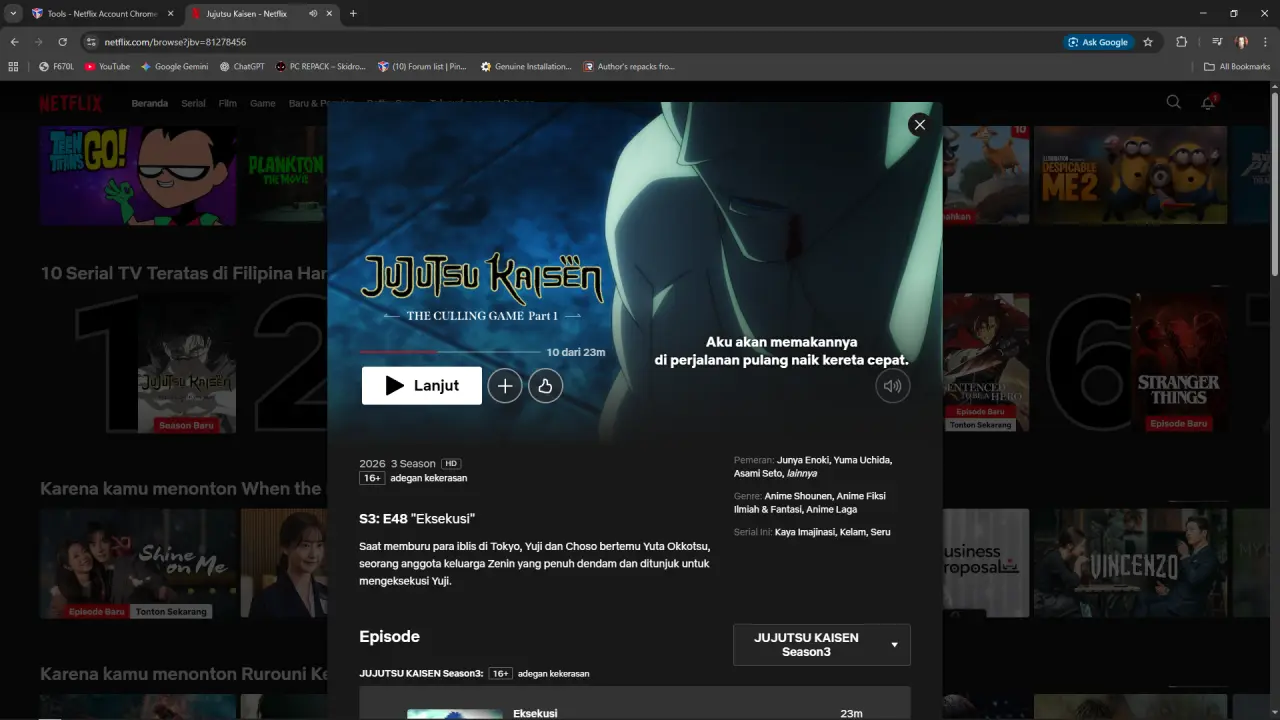Open ChatGPT bookmark
The width and height of the screenshot is (1280, 720).
(242, 67)
